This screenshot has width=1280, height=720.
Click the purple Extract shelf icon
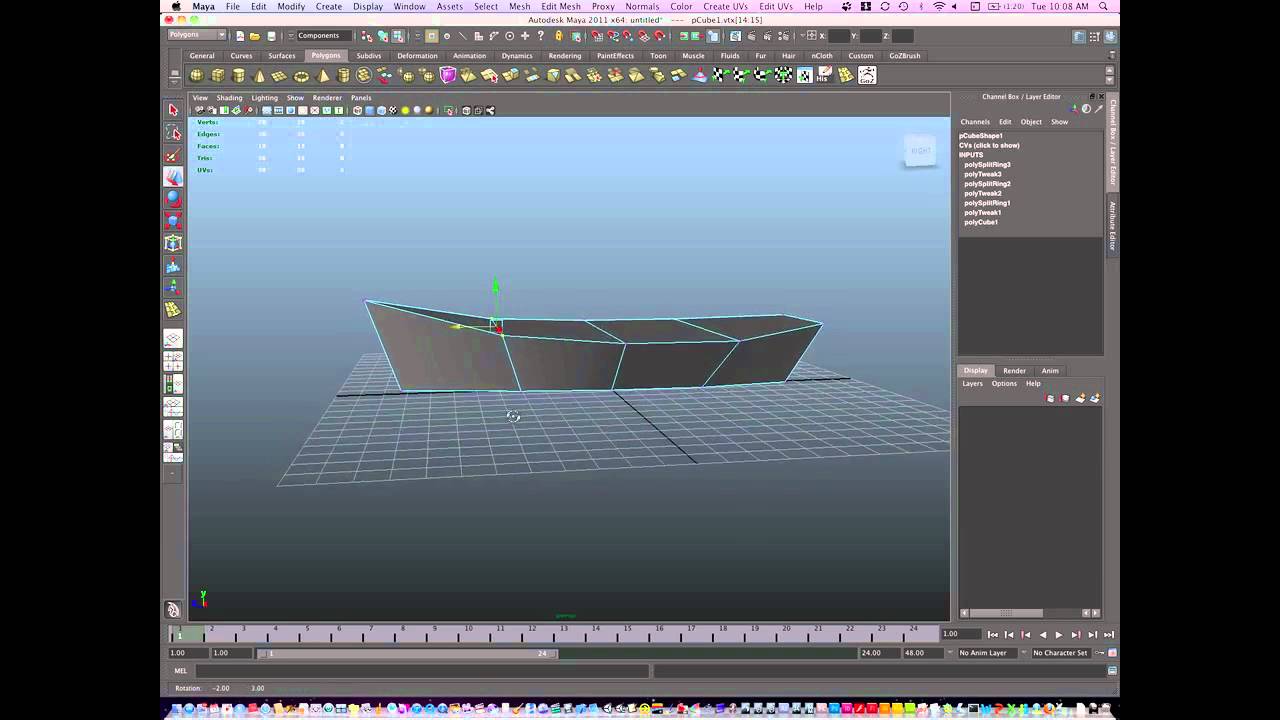point(448,75)
